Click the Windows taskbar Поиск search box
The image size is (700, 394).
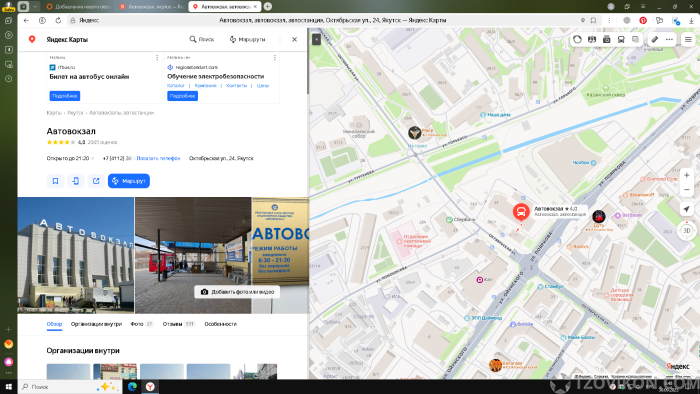pyautogui.click(x=70, y=387)
